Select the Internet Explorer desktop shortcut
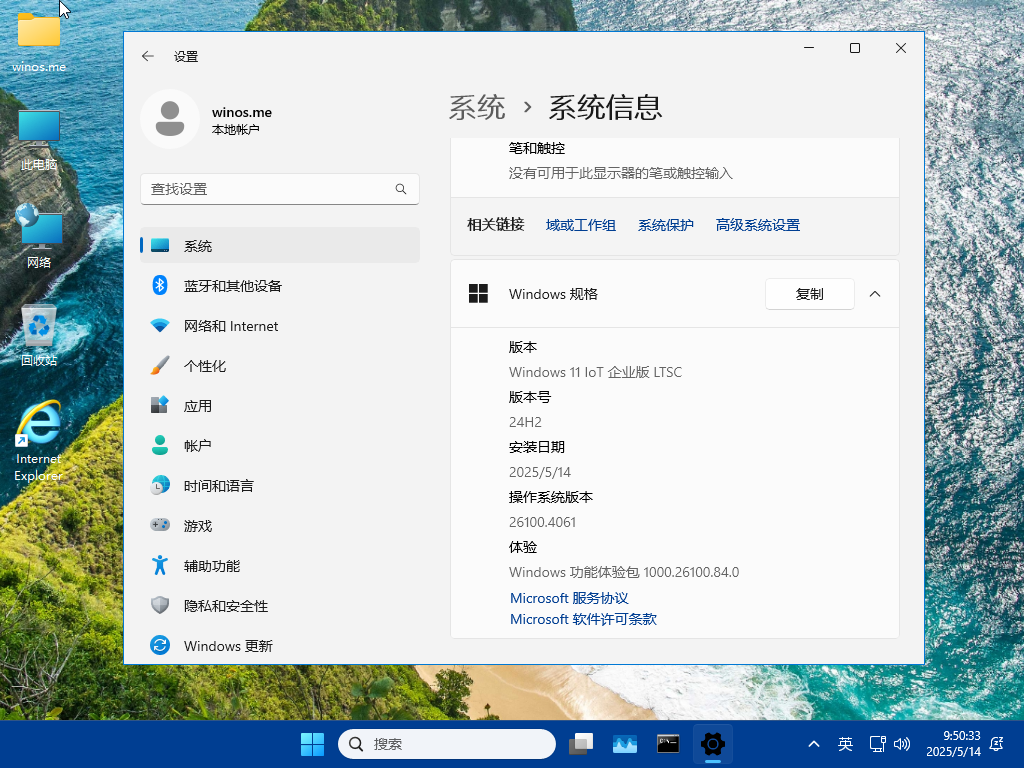1024x768 pixels. 39,441
